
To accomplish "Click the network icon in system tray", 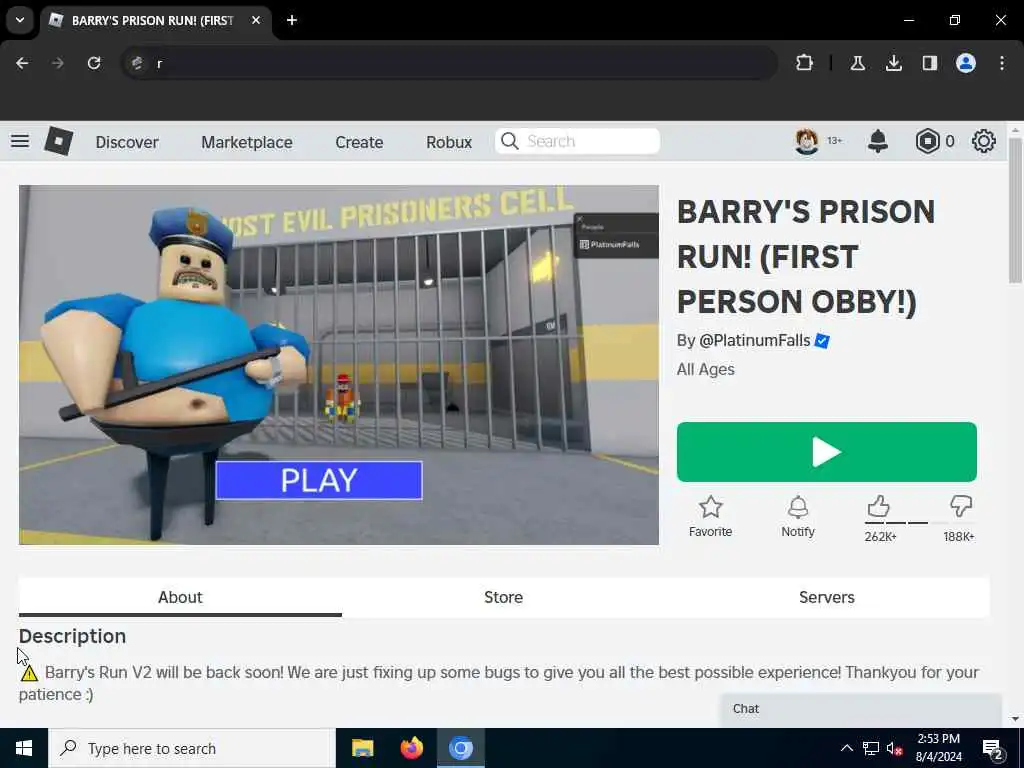I will pos(871,748).
